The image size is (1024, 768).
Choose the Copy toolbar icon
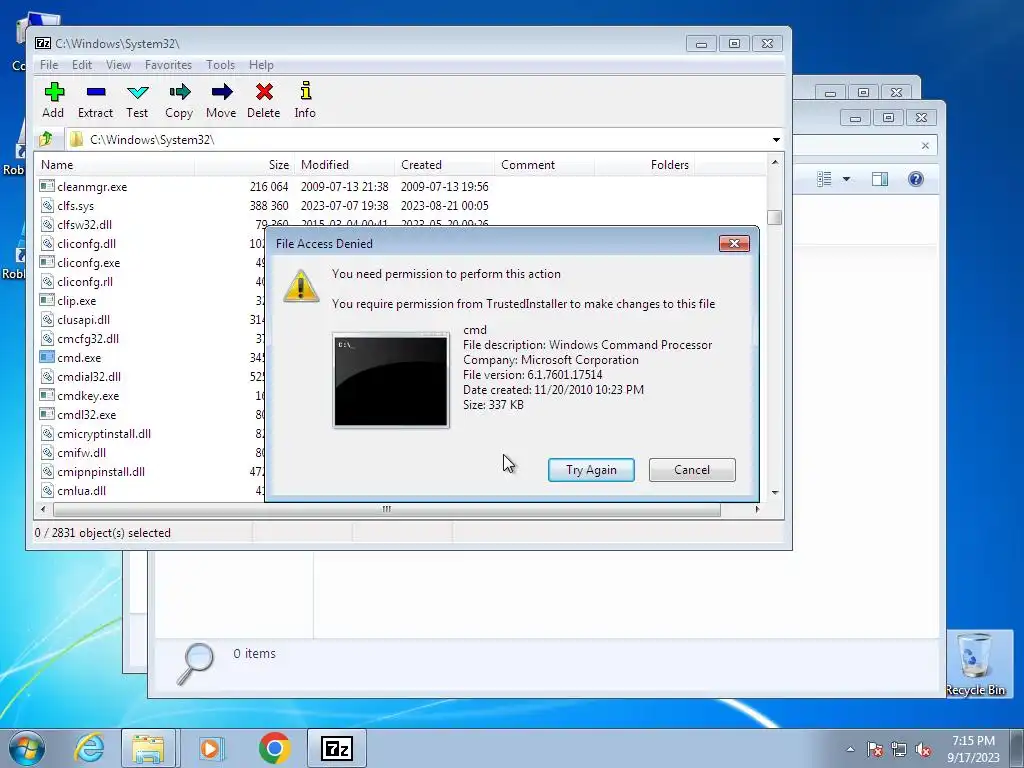tap(179, 91)
